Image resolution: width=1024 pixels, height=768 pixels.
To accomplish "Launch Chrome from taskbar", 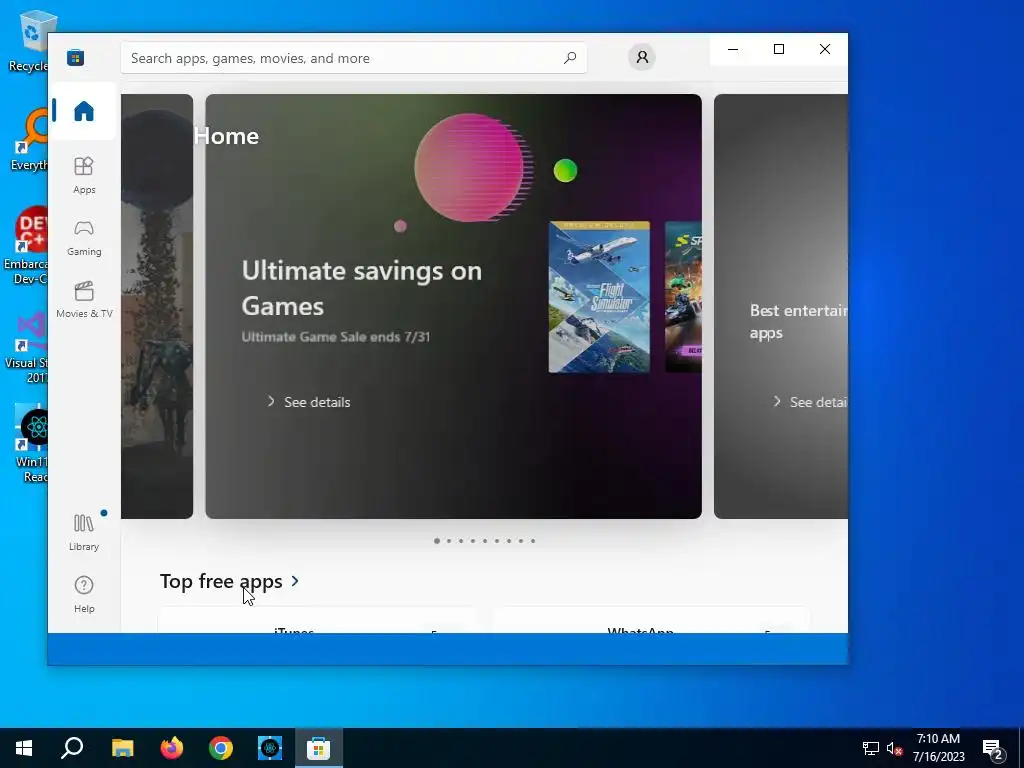I will coord(221,748).
